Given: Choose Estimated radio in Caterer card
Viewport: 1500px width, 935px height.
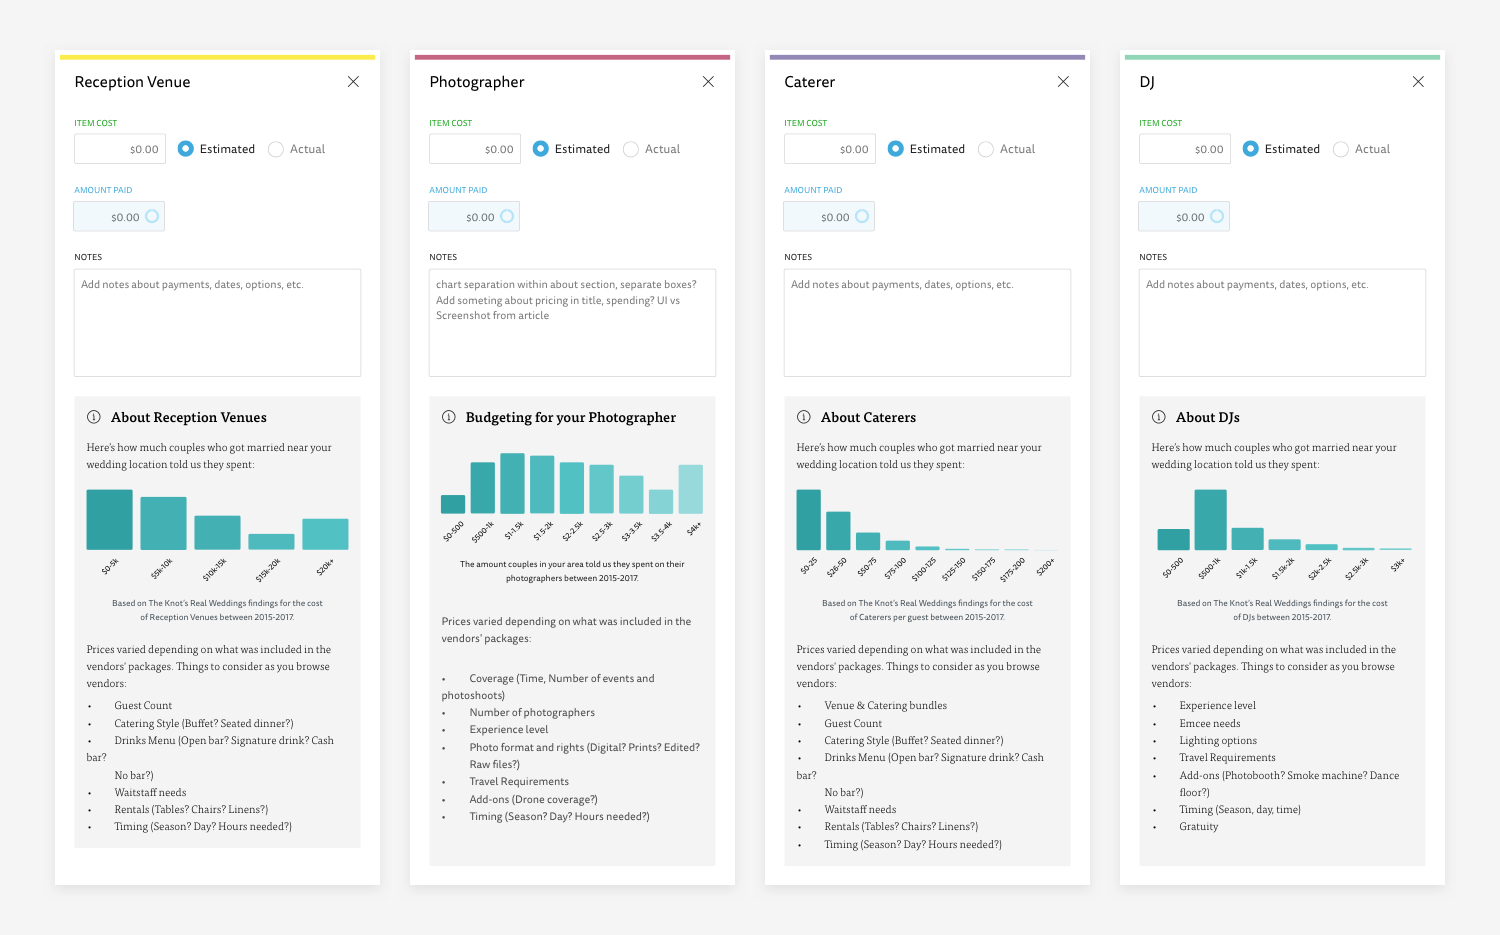Looking at the screenshot, I should click(896, 149).
